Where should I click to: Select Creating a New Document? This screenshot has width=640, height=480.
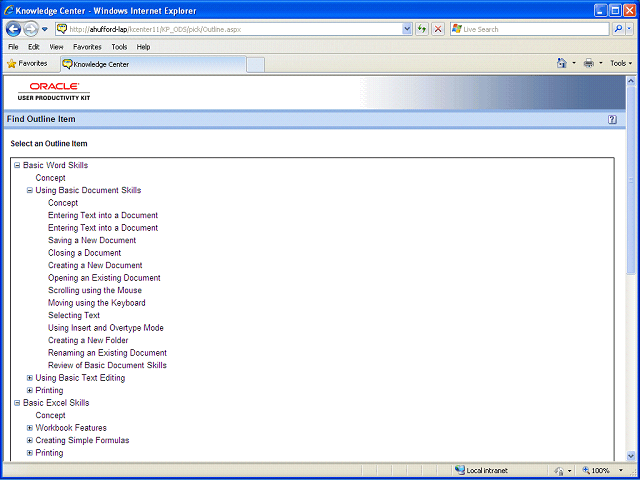[x=95, y=265]
